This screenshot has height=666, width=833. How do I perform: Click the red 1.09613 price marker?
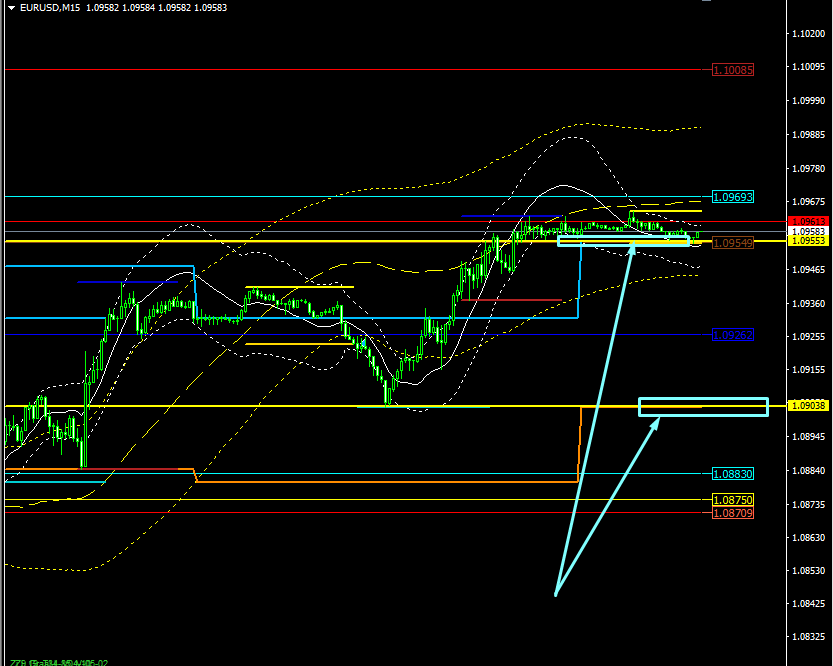809,221
